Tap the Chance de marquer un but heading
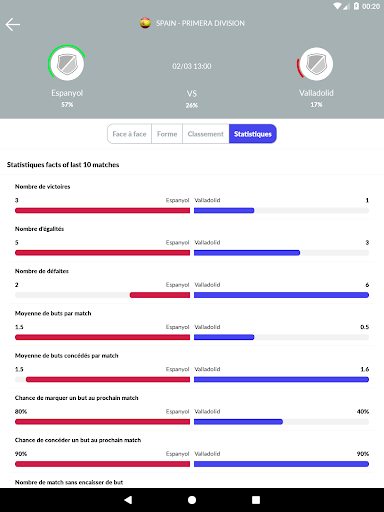Image resolution: width=384 pixels, height=512 pixels. pos(77,398)
